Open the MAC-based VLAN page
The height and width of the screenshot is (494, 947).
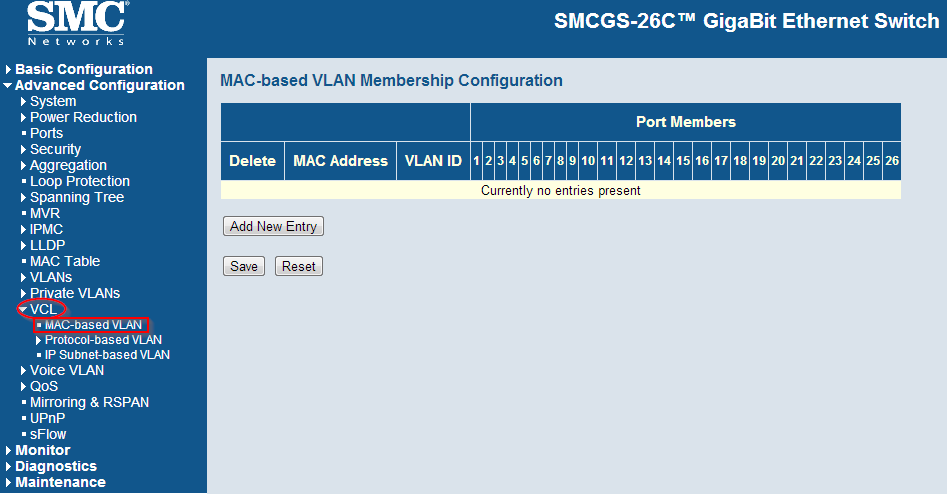coord(93,325)
